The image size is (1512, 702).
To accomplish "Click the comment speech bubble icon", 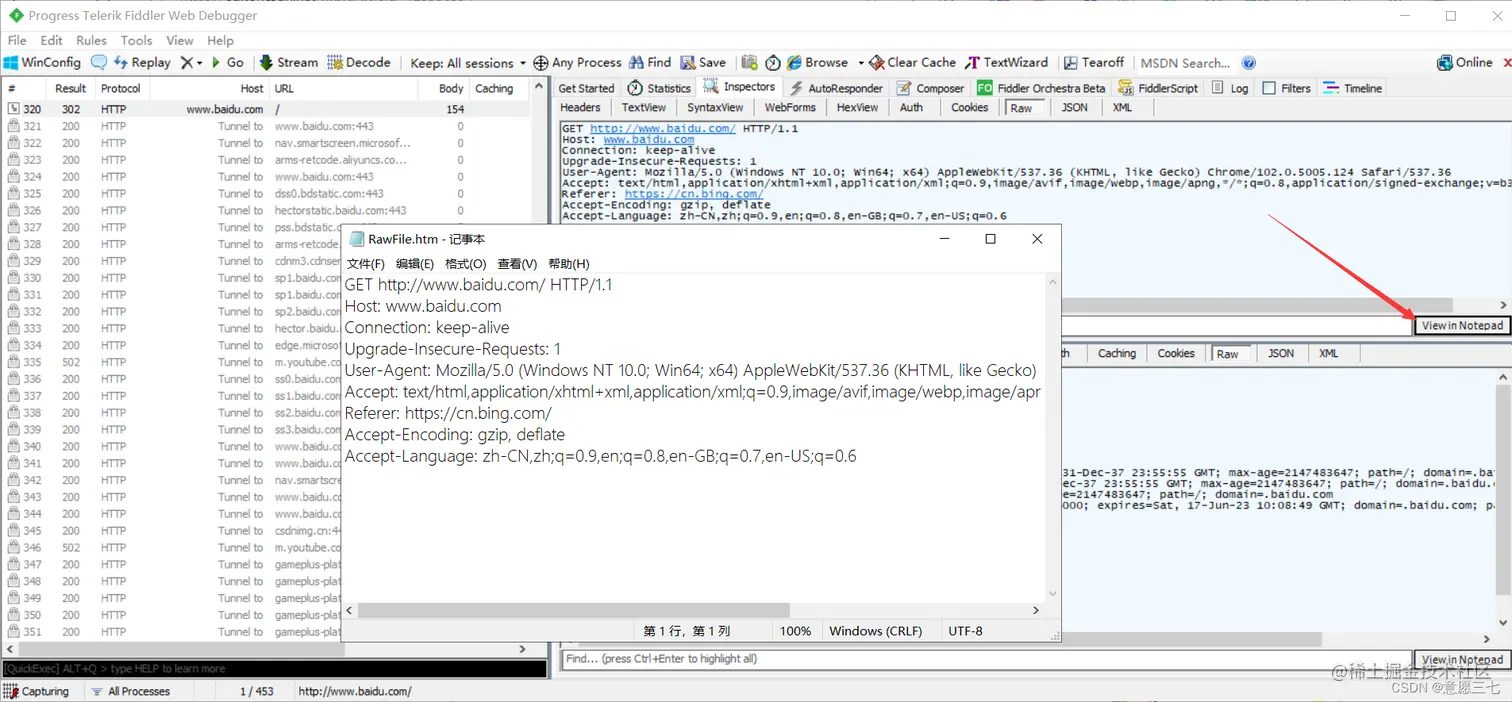I will 99,62.
